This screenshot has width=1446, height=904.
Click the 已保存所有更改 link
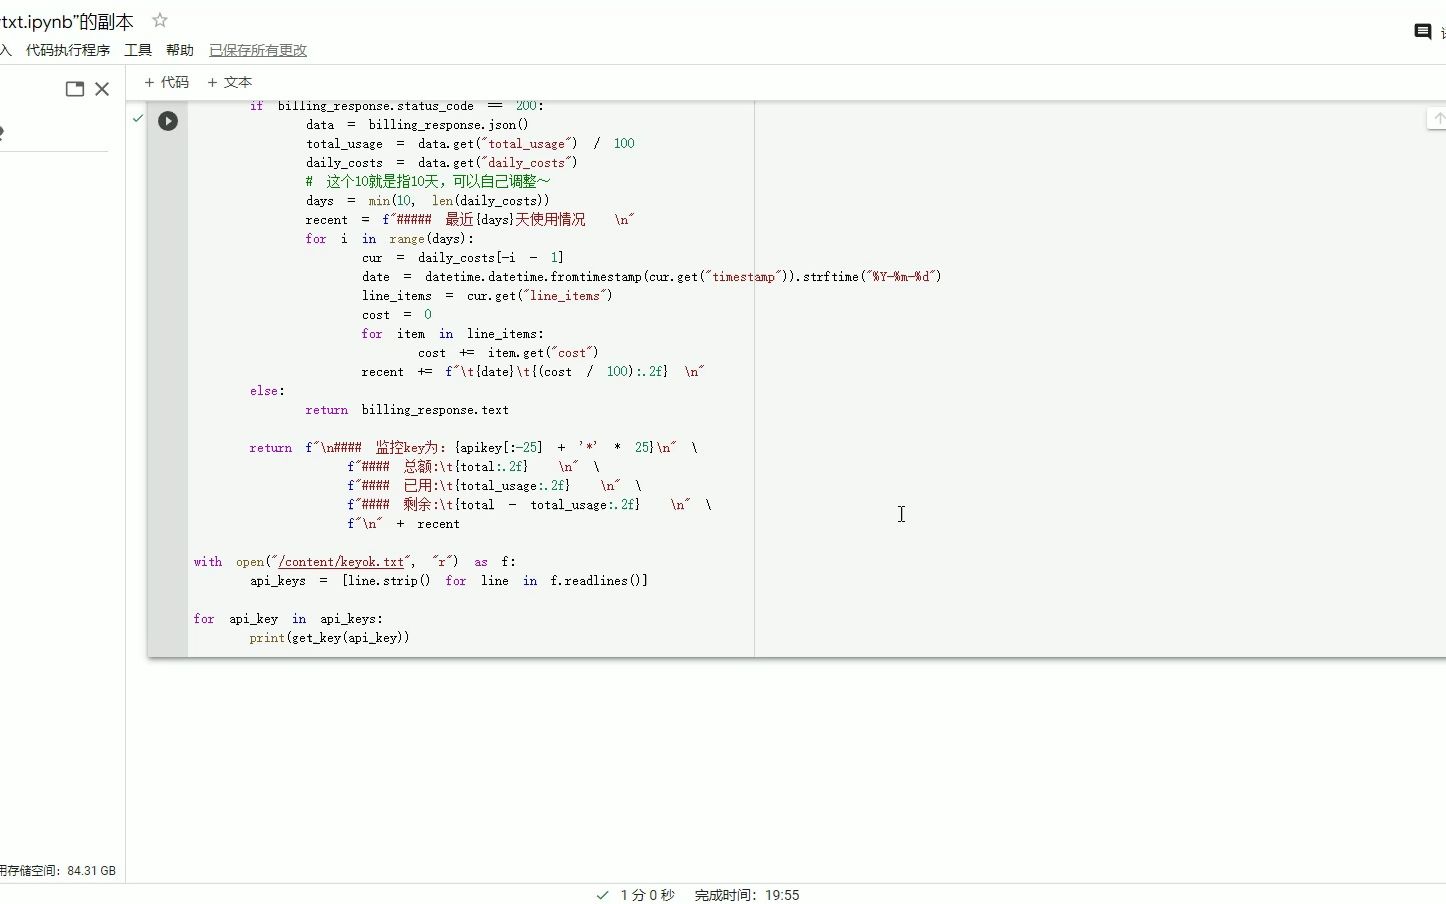coord(257,49)
